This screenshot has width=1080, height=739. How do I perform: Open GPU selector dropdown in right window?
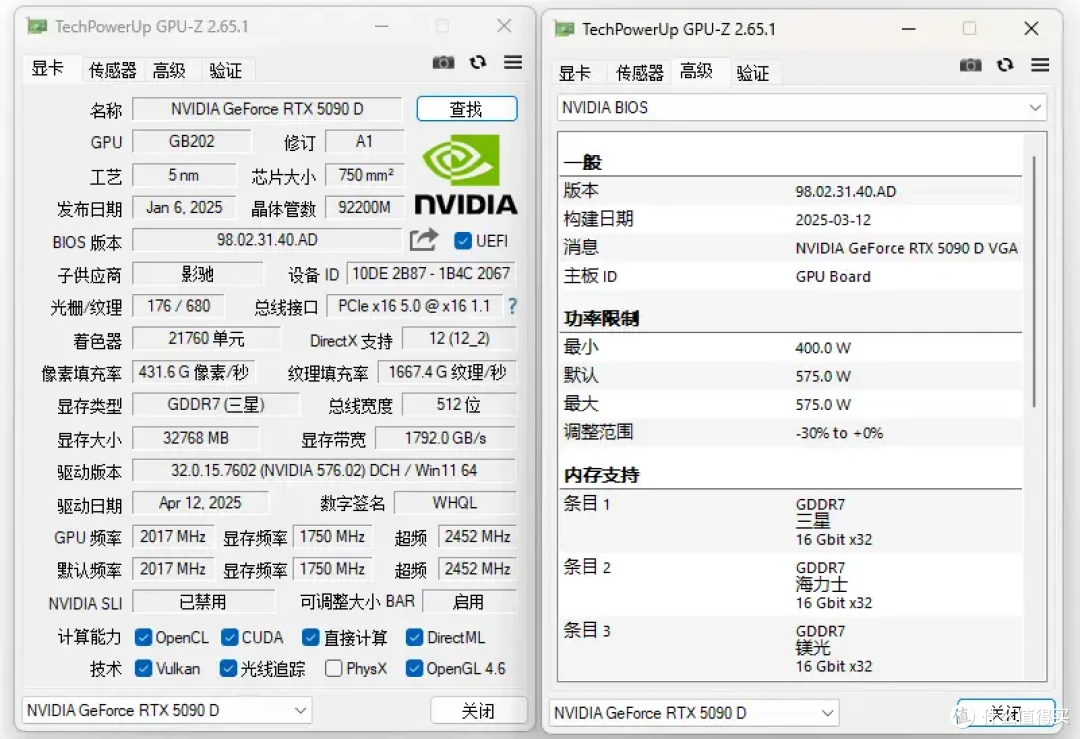(694, 713)
